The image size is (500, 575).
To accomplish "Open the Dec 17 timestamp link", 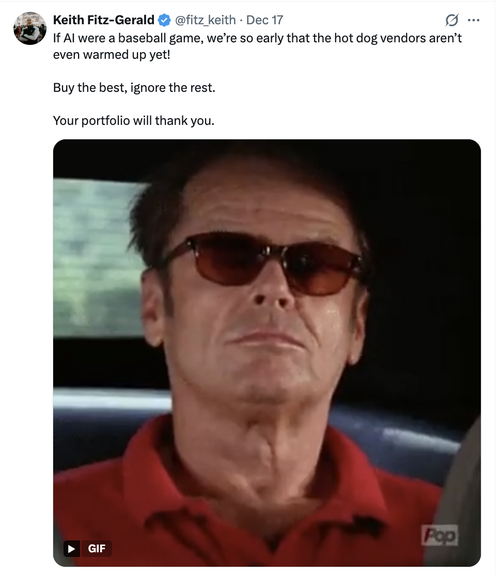I will [x=264, y=20].
